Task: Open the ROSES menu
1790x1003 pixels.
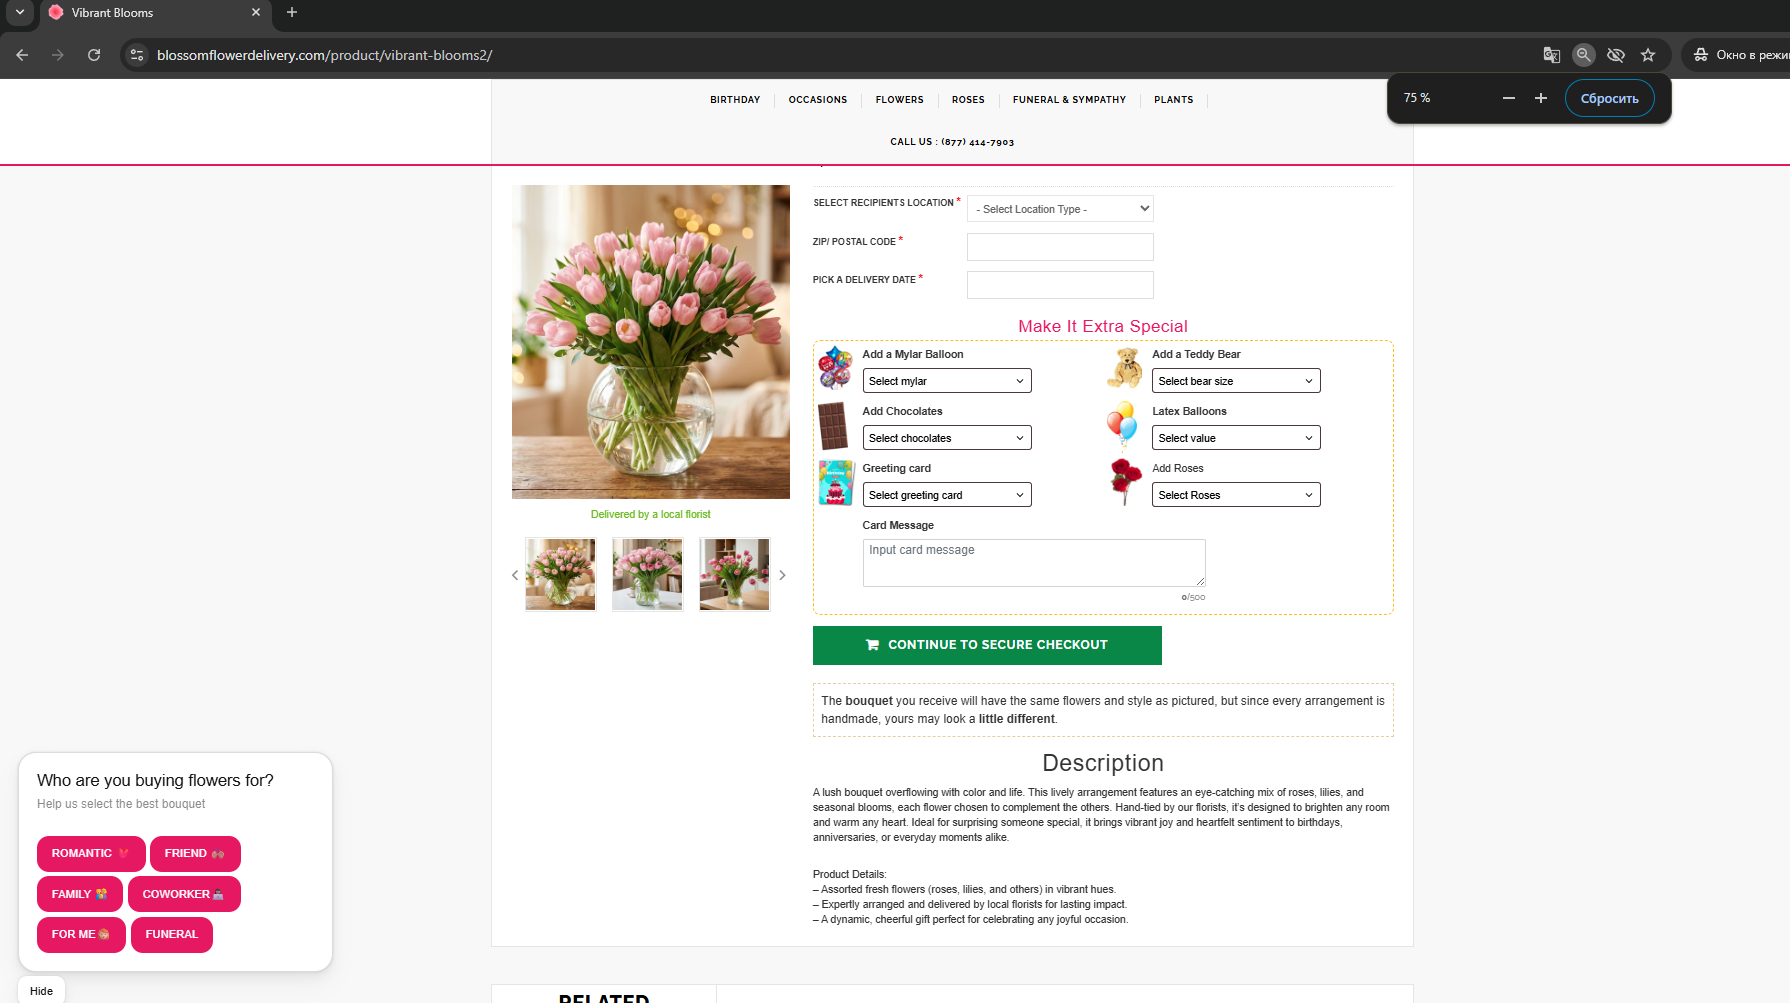Action: coord(968,100)
